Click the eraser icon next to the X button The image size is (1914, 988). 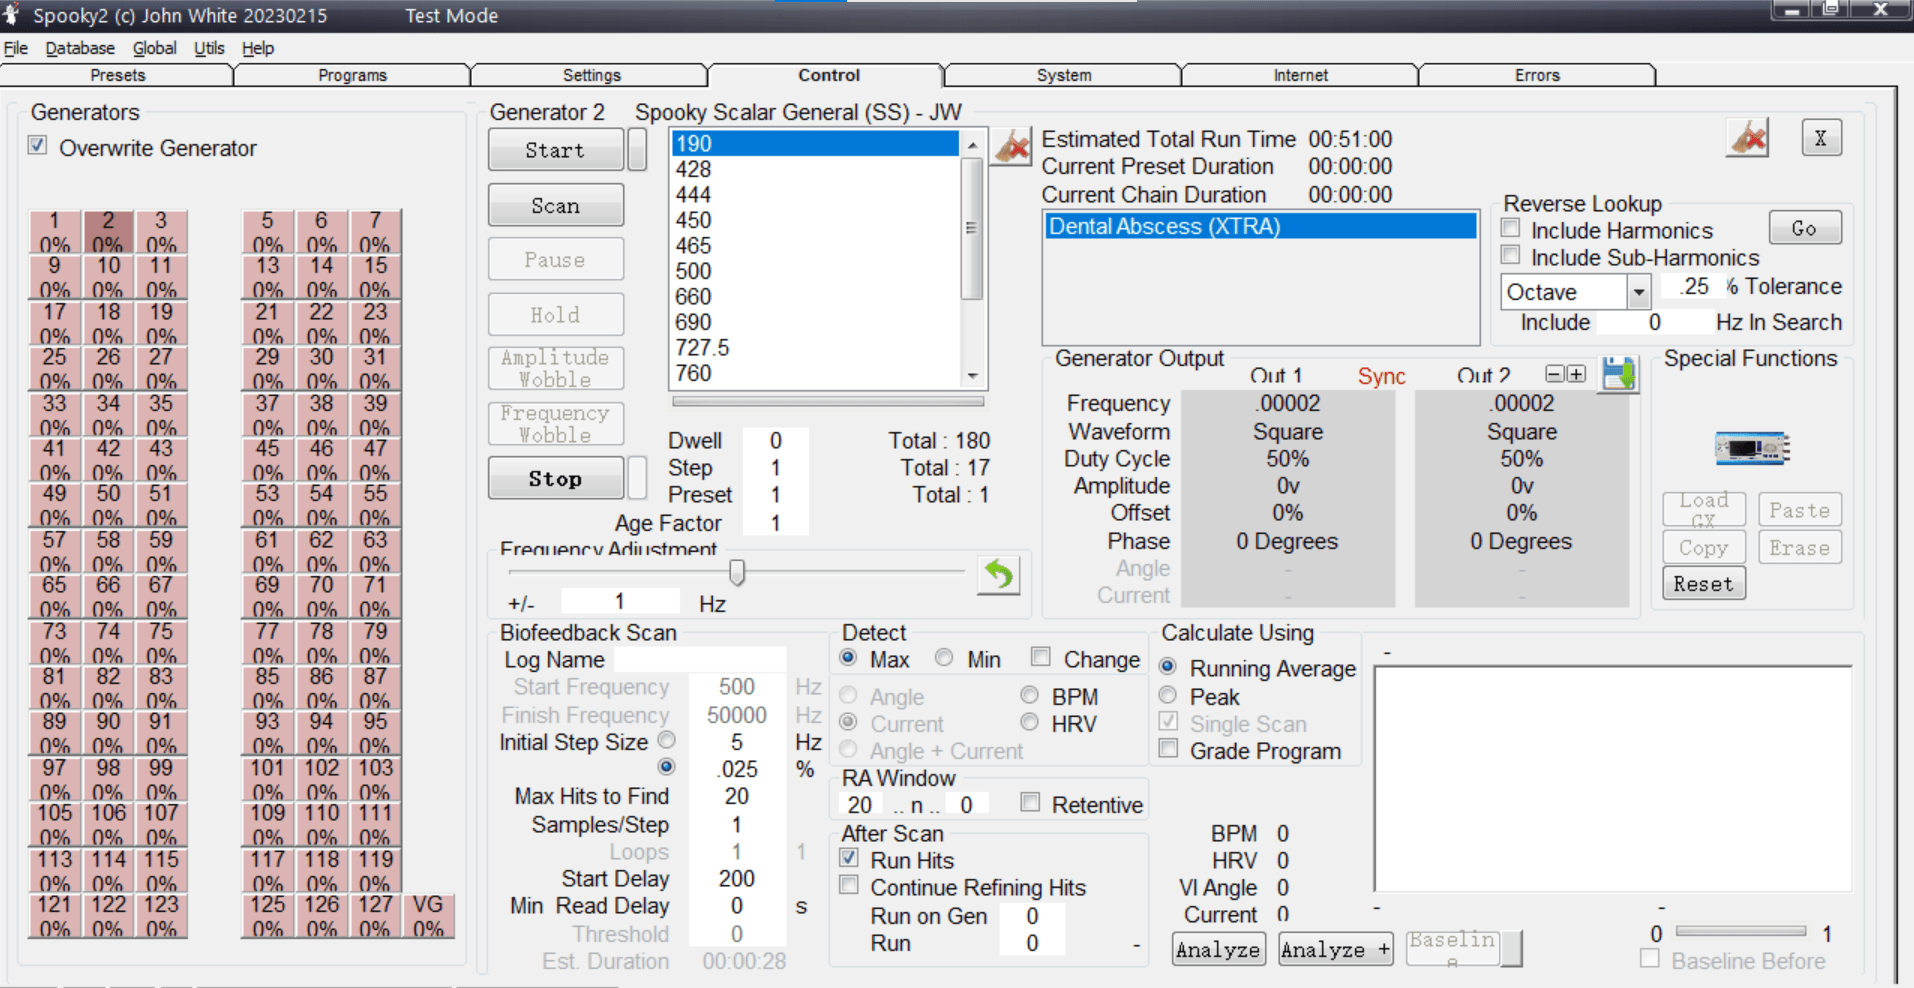pyautogui.click(x=1748, y=139)
